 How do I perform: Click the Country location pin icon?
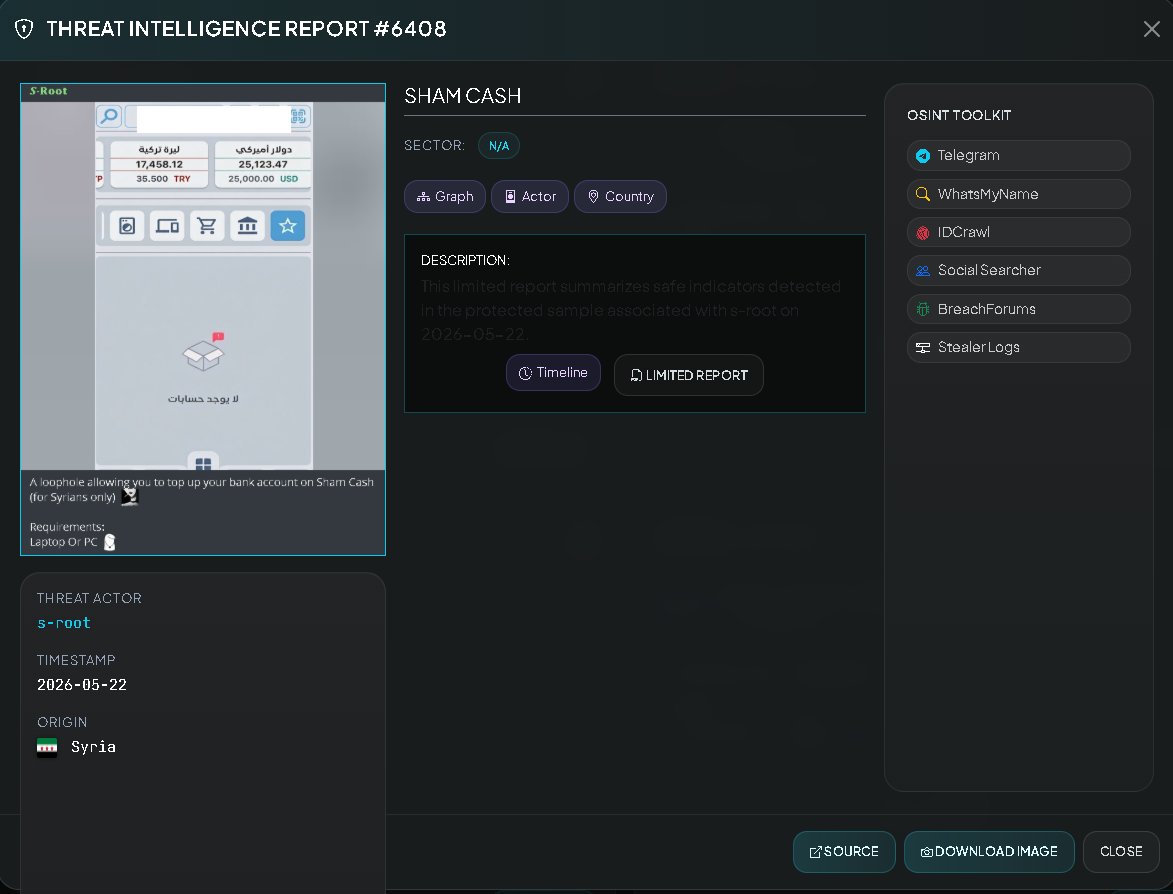click(593, 197)
